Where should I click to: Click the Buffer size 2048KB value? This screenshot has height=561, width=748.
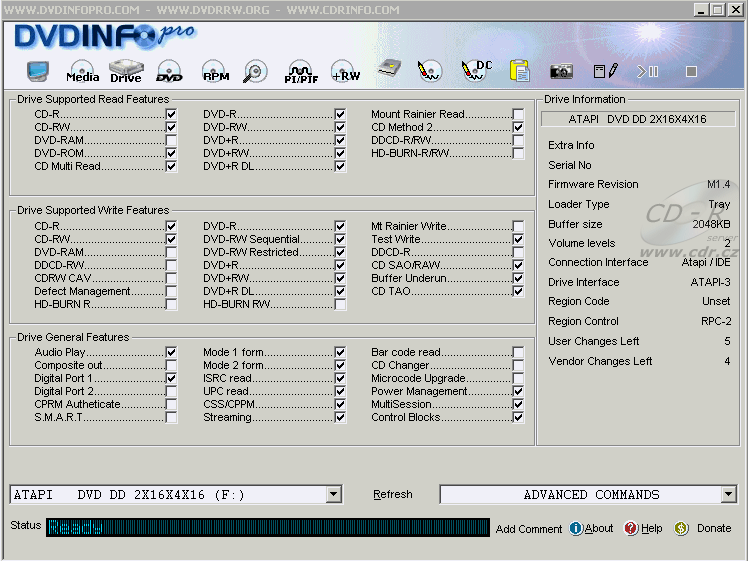pyautogui.click(x=711, y=224)
